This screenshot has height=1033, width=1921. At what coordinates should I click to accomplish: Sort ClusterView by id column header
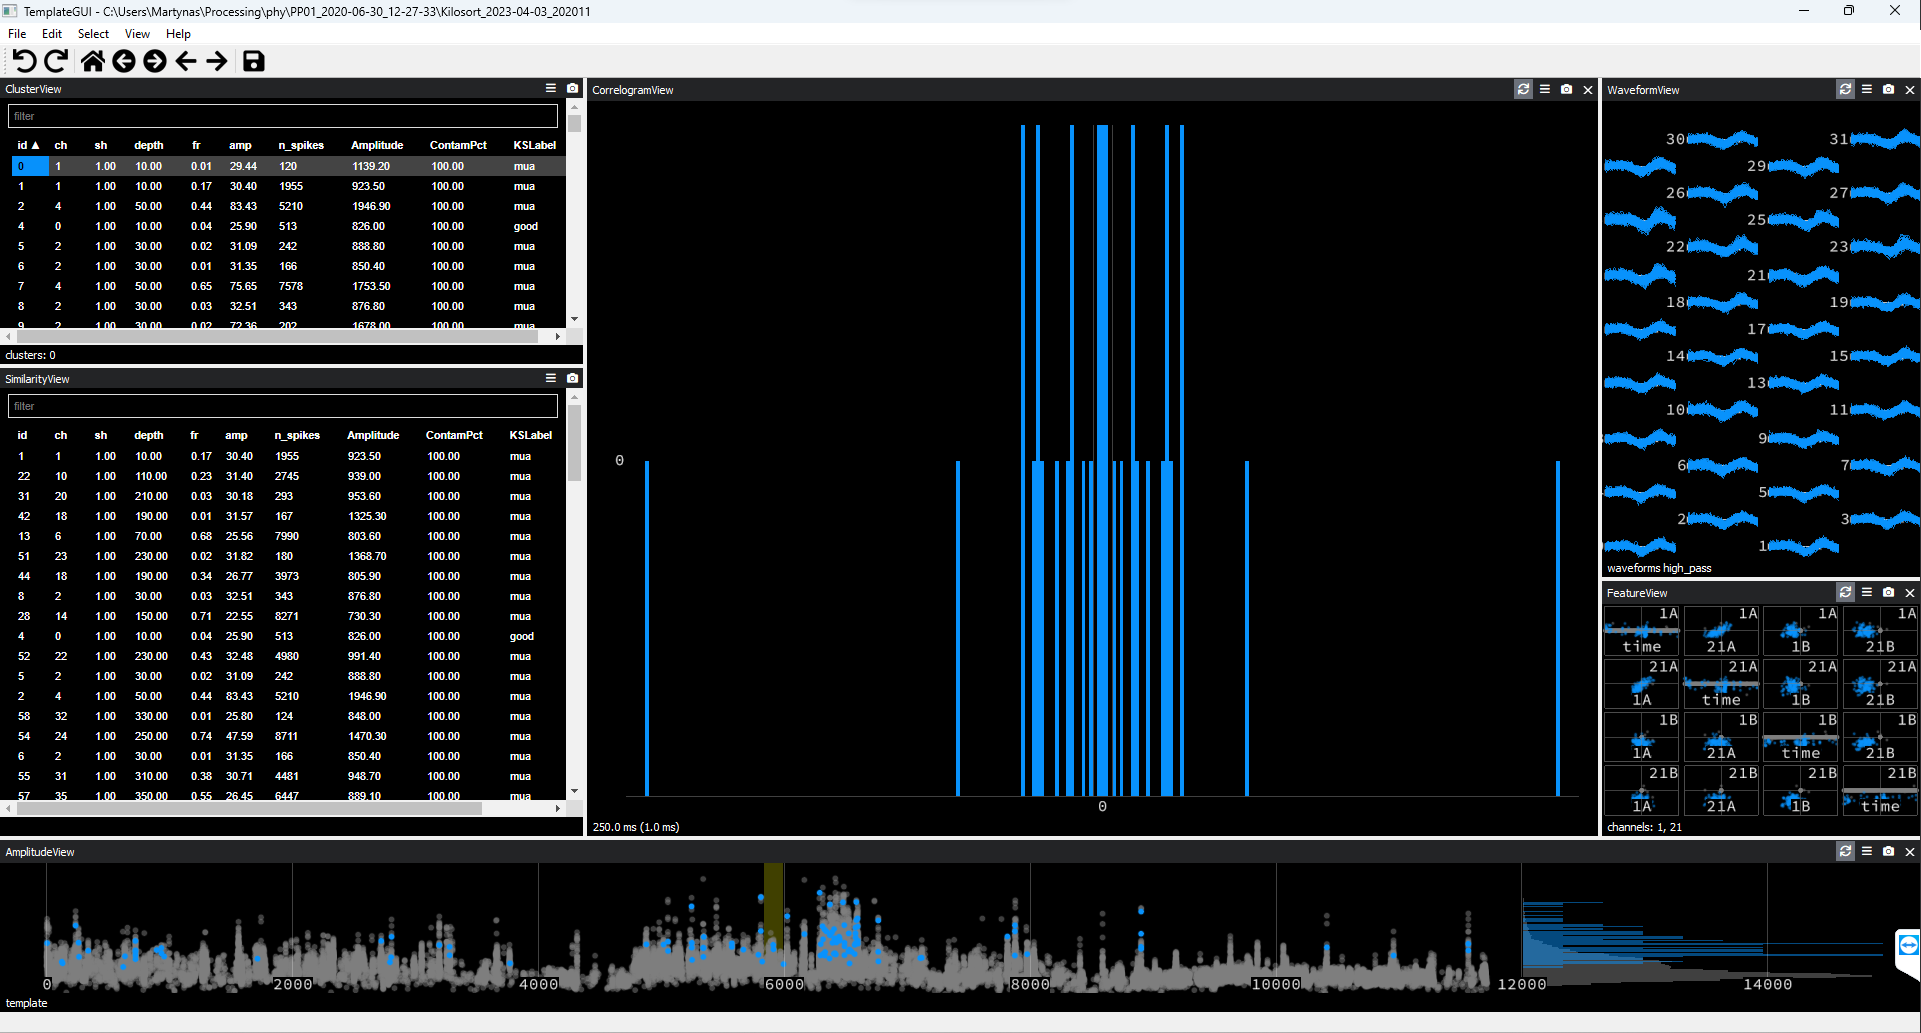pyautogui.click(x=28, y=145)
